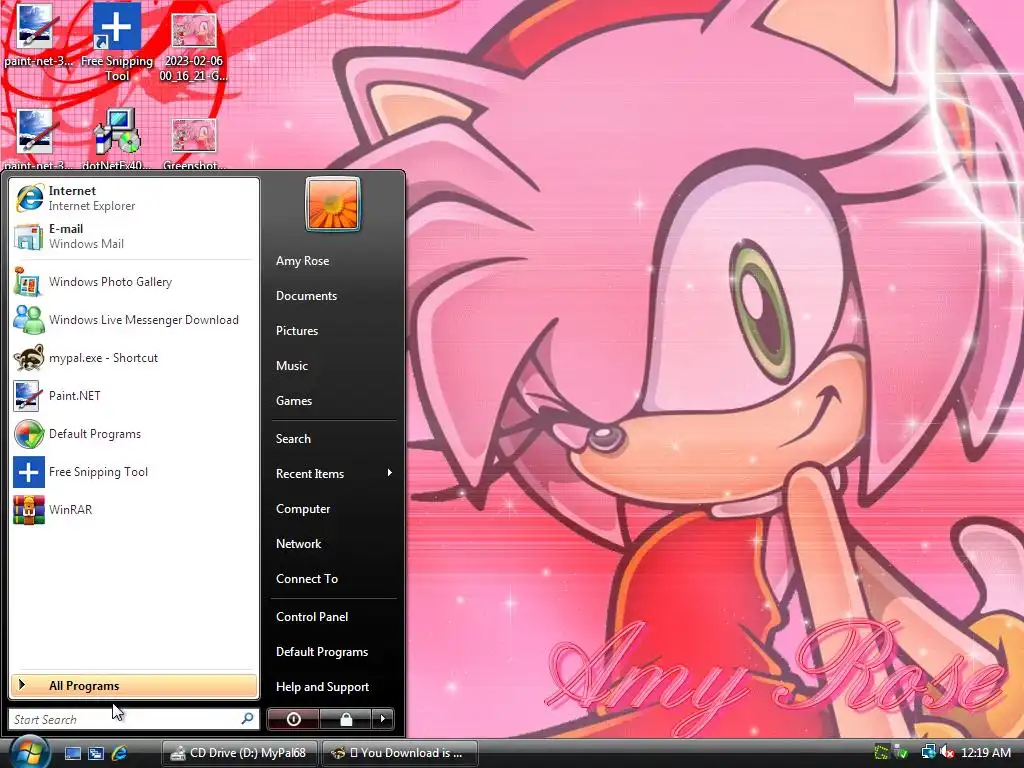Screen dimensions: 1024x768
Task: Open Default Programs with the globe icon
Action: [134, 434]
